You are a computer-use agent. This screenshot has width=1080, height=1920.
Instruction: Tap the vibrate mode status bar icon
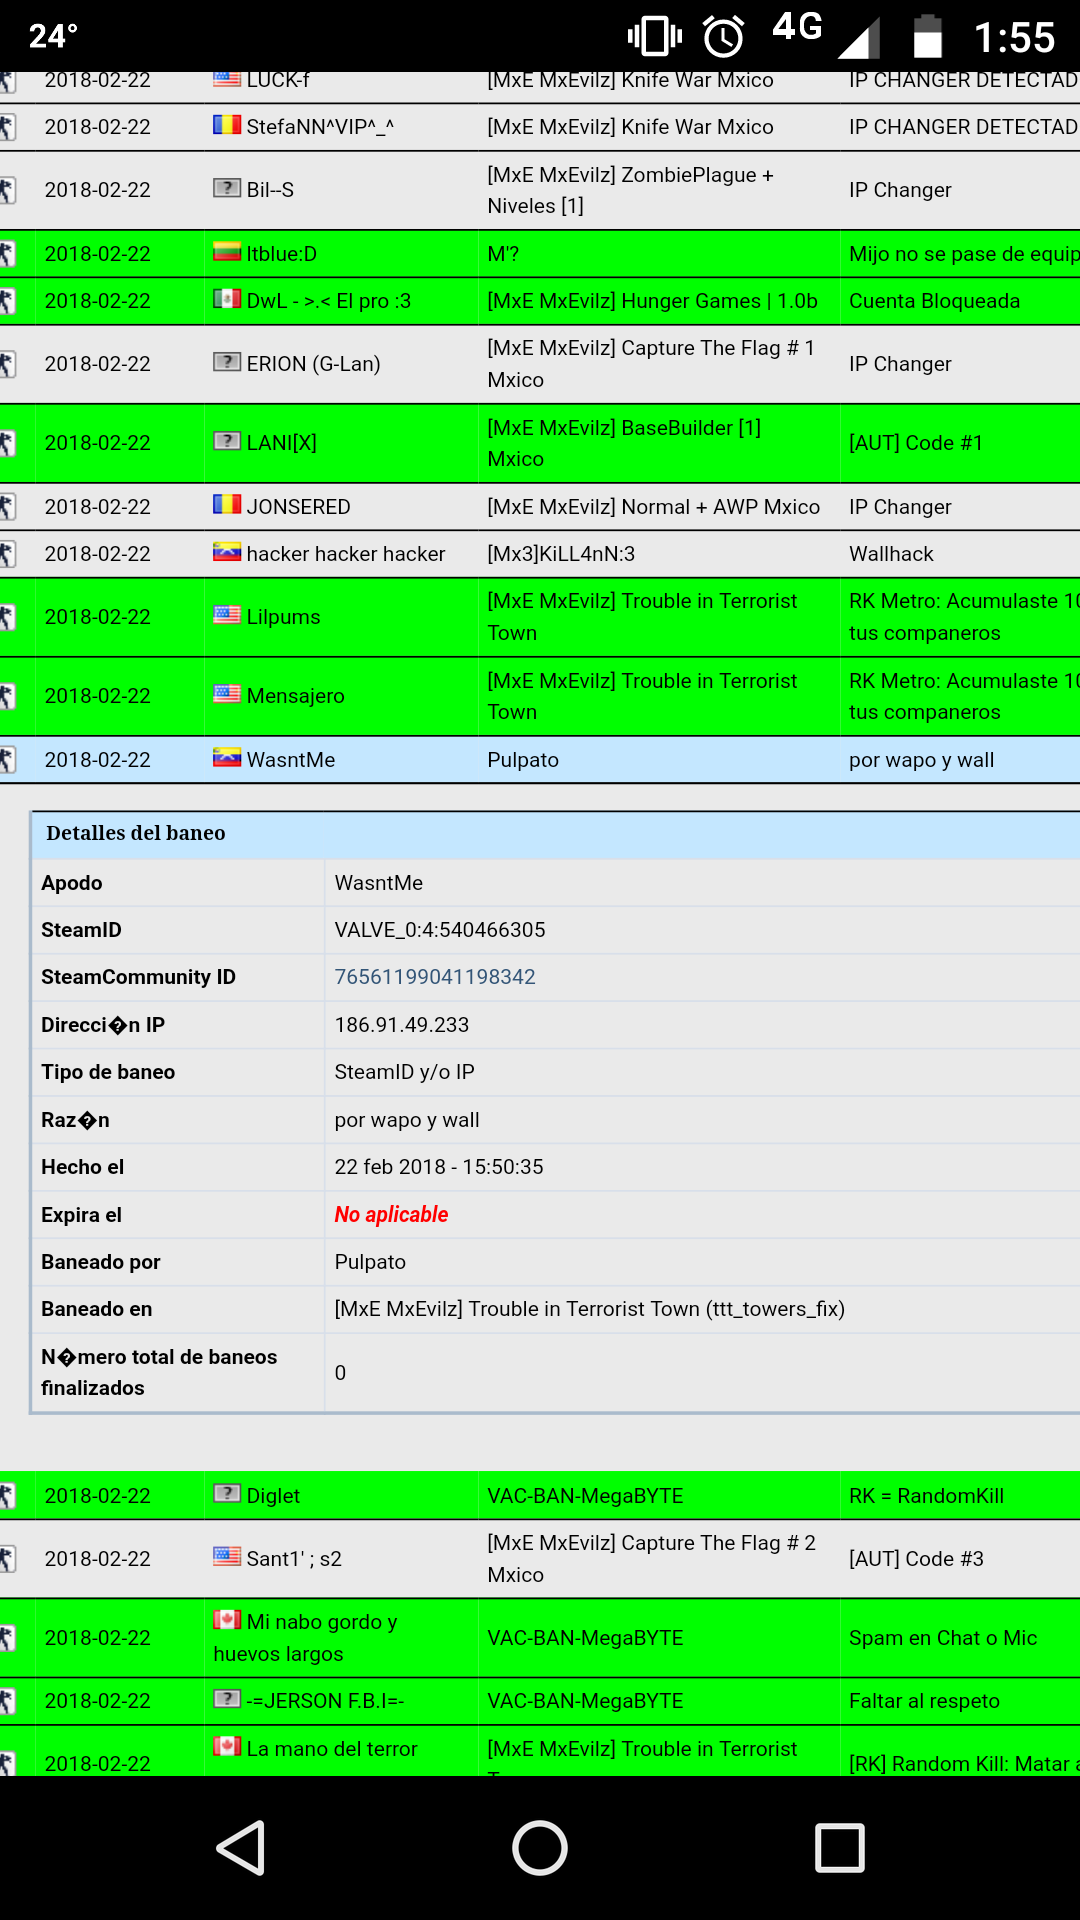(655, 37)
